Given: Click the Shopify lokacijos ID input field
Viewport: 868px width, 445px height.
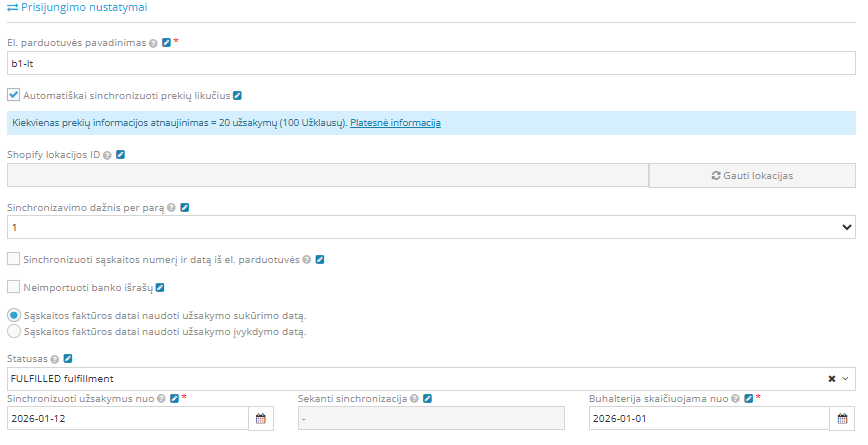Looking at the screenshot, I should click(x=327, y=176).
